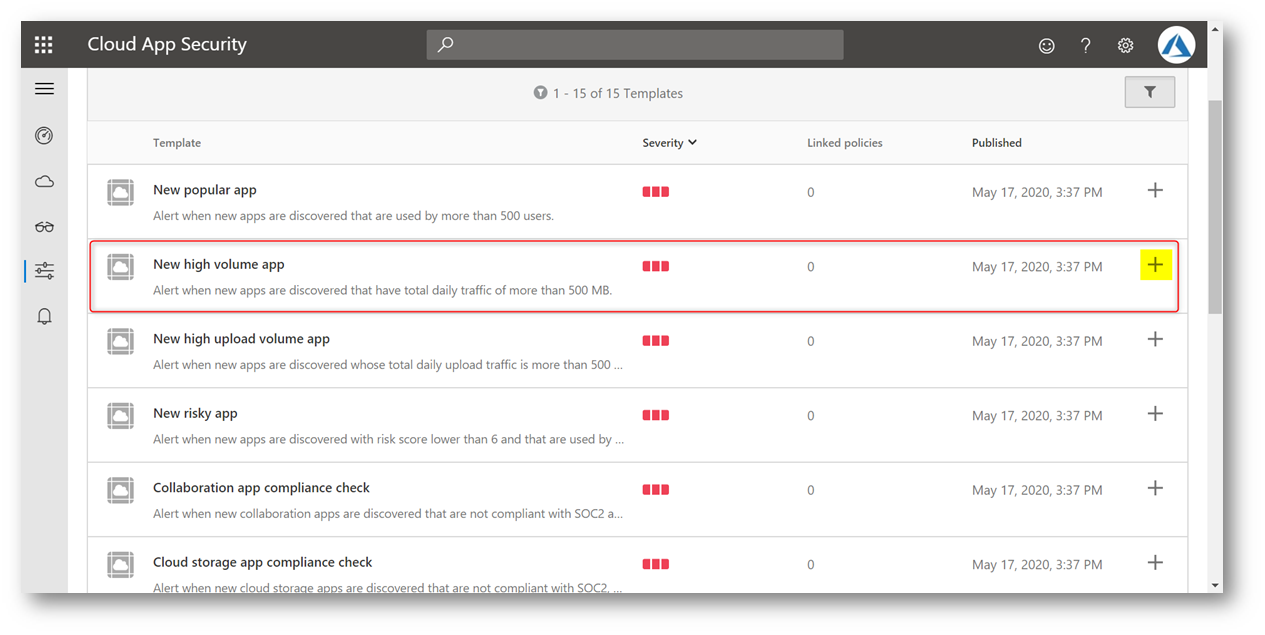Click linked policies count for New high volume app

pos(811,267)
